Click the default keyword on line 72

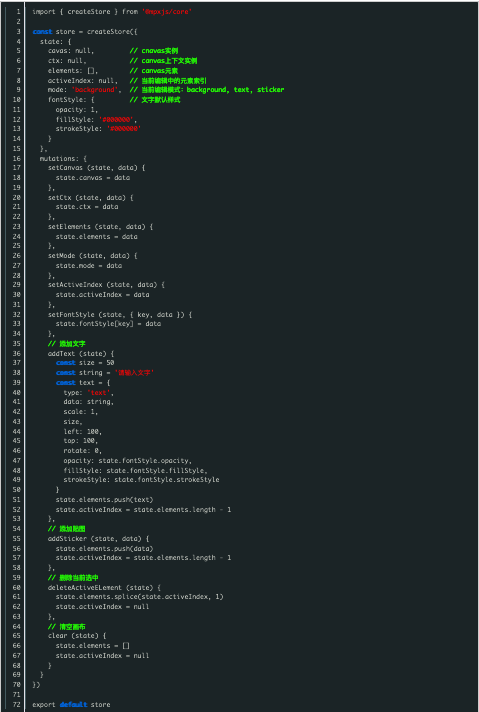click(x=73, y=704)
